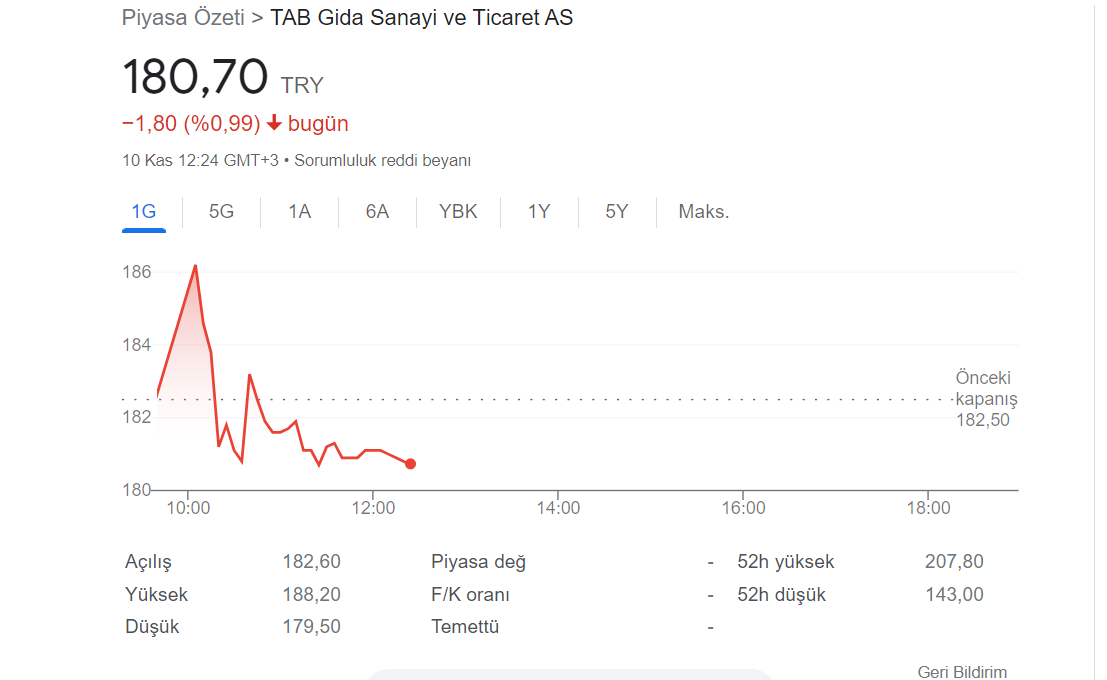The width and height of the screenshot is (1107, 680).
Task: Click the Açılış value 182,60
Action: 311,561
